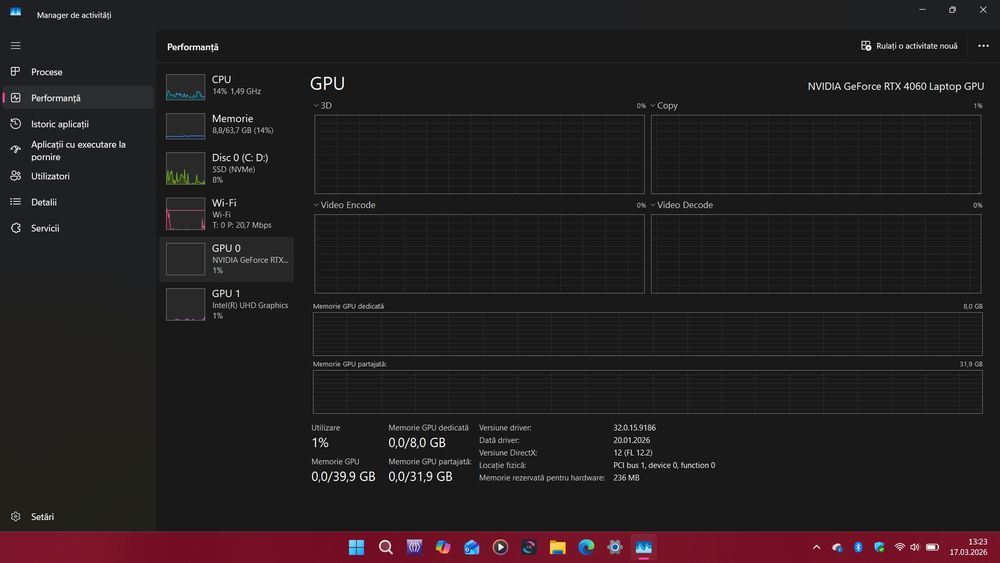Viewport: 1000px width, 563px height.
Task: Click NVIDIA GeForce RTX 4060 Laptop GPU title
Action: point(895,86)
